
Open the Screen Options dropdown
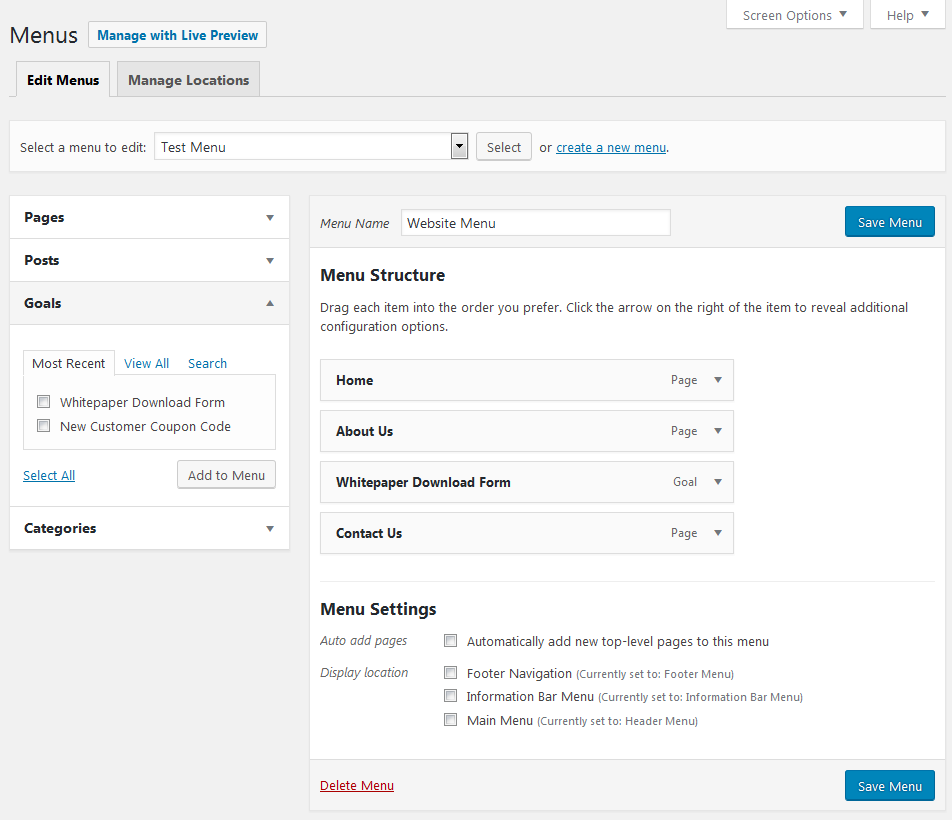point(795,15)
